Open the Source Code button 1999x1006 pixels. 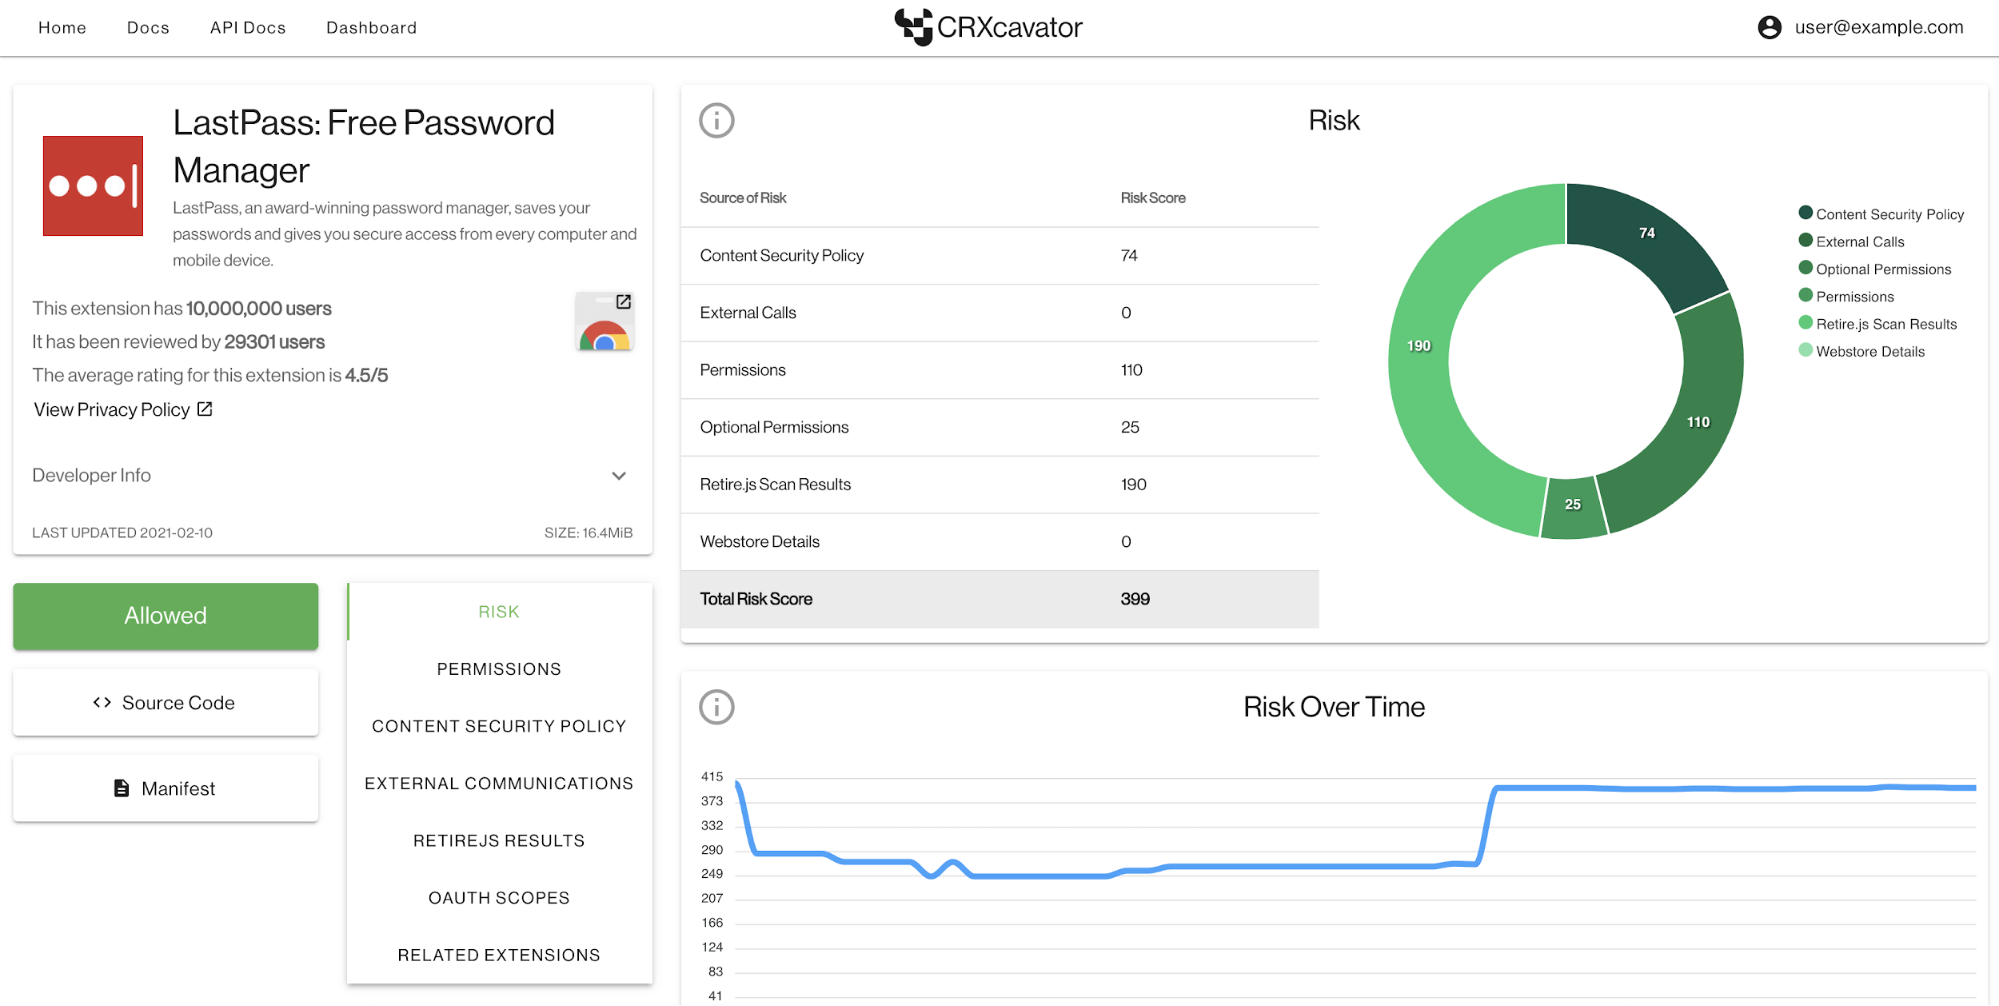point(166,703)
